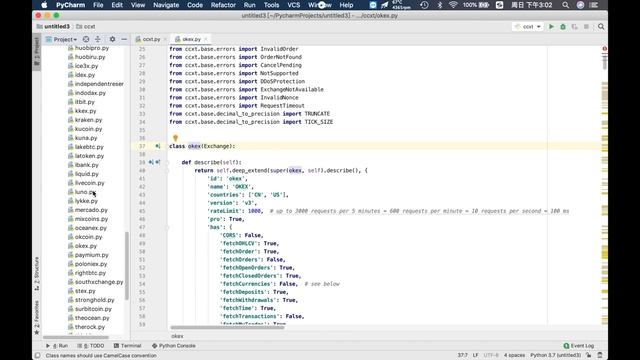Image resolution: width=640 pixels, height=360 pixels.
Task: Change line separator LF in status bar
Action: (476, 355)
